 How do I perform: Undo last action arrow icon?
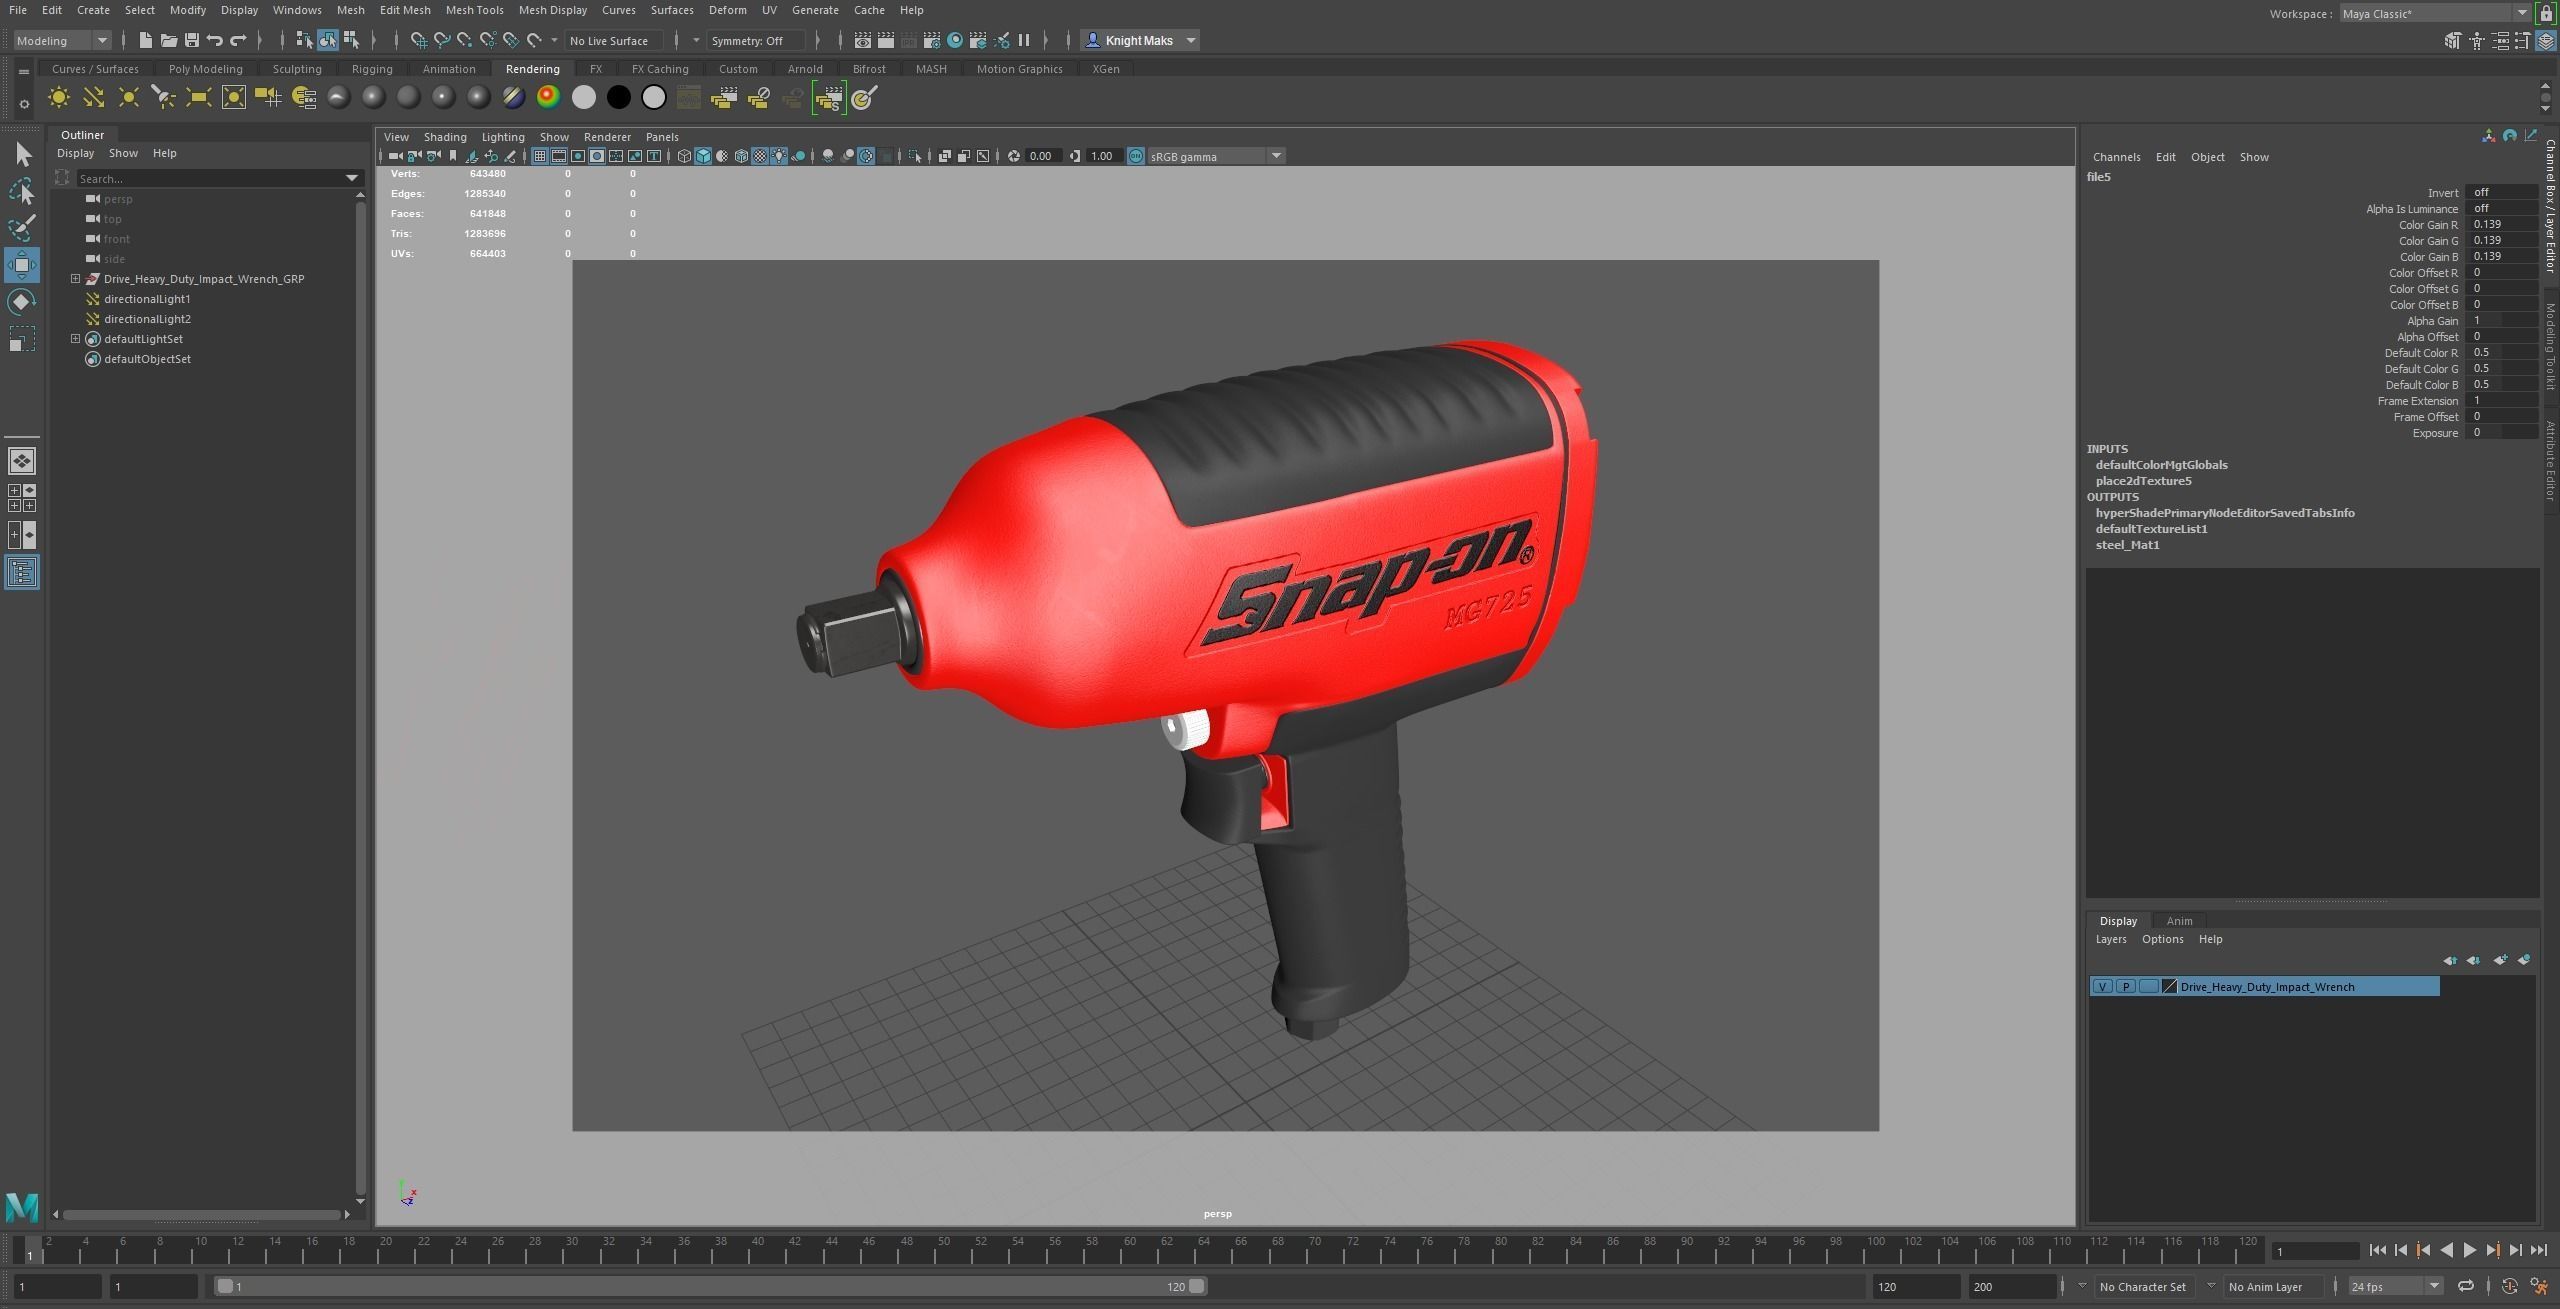point(215,40)
